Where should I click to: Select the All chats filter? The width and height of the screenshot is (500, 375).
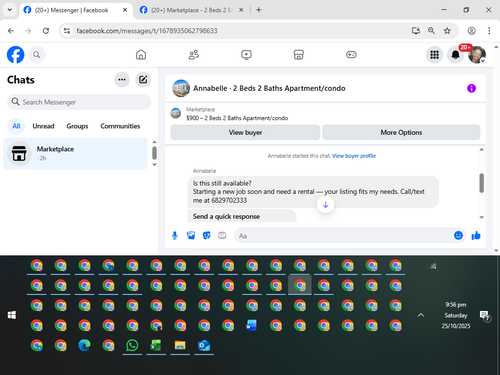pos(16,126)
